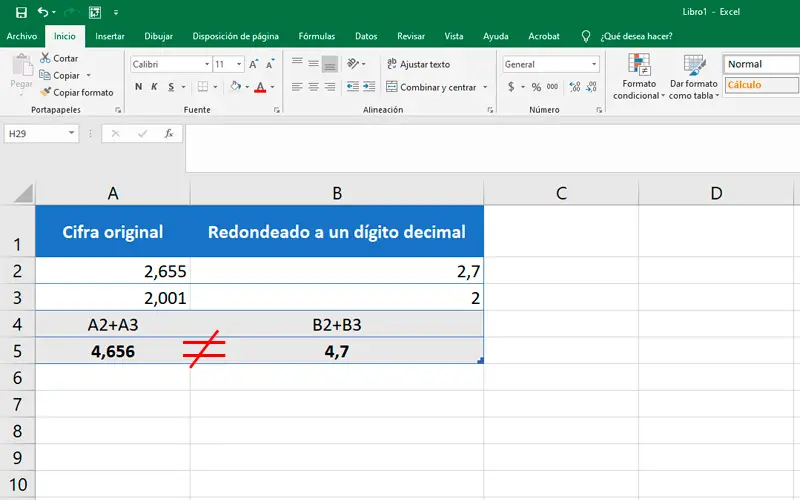Click the middle align icon
Viewport: 800px width, 500px height.
coord(313,64)
